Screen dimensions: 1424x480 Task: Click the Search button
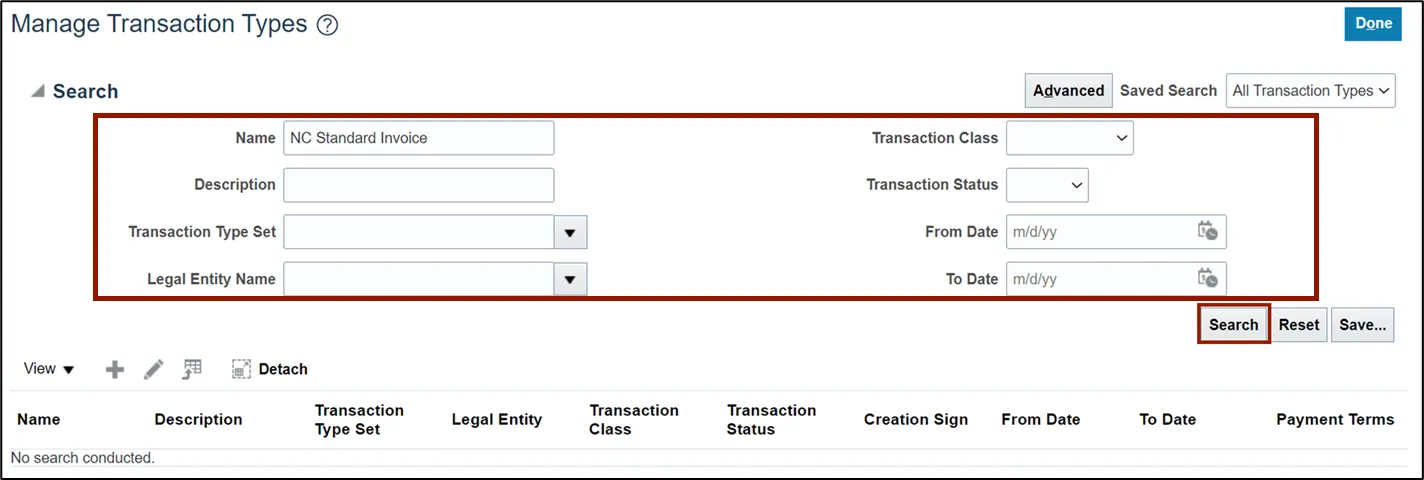(1233, 324)
